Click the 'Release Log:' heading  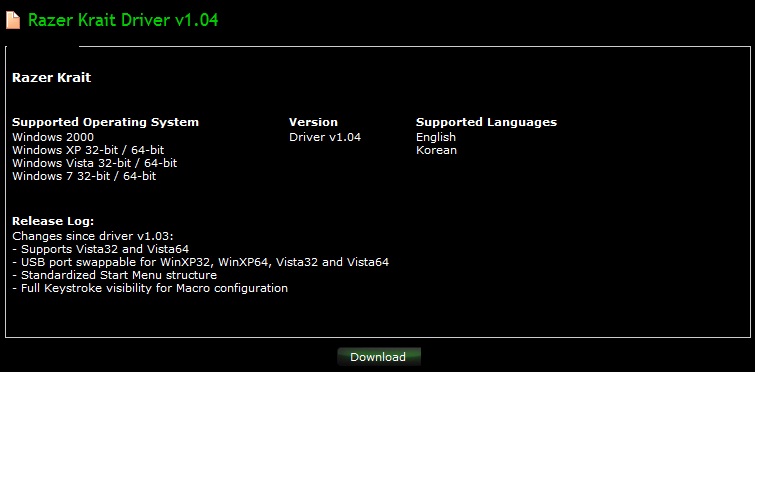pyautogui.click(x=53, y=221)
